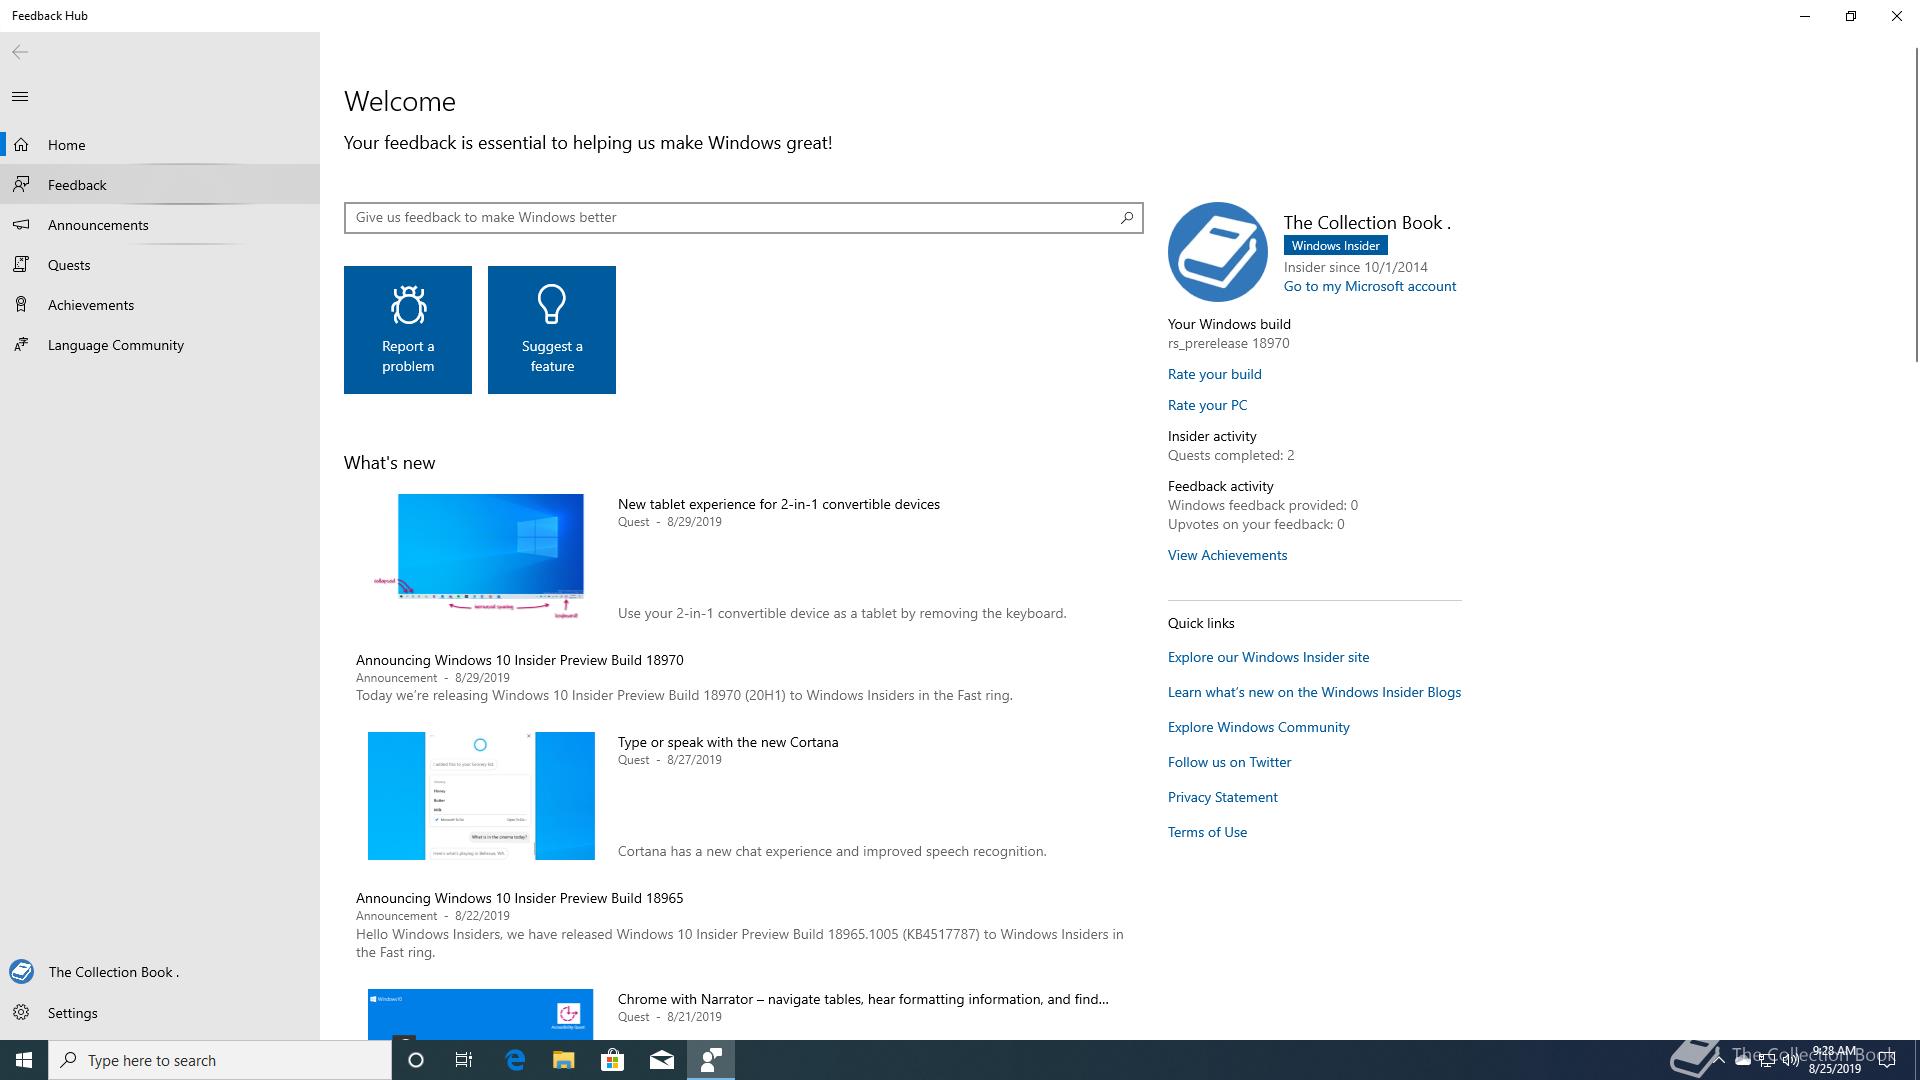The height and width of the screenshot is (1080, 1920).
Task: Open the Action Center notifications icon
Action: [1887, 1060]
